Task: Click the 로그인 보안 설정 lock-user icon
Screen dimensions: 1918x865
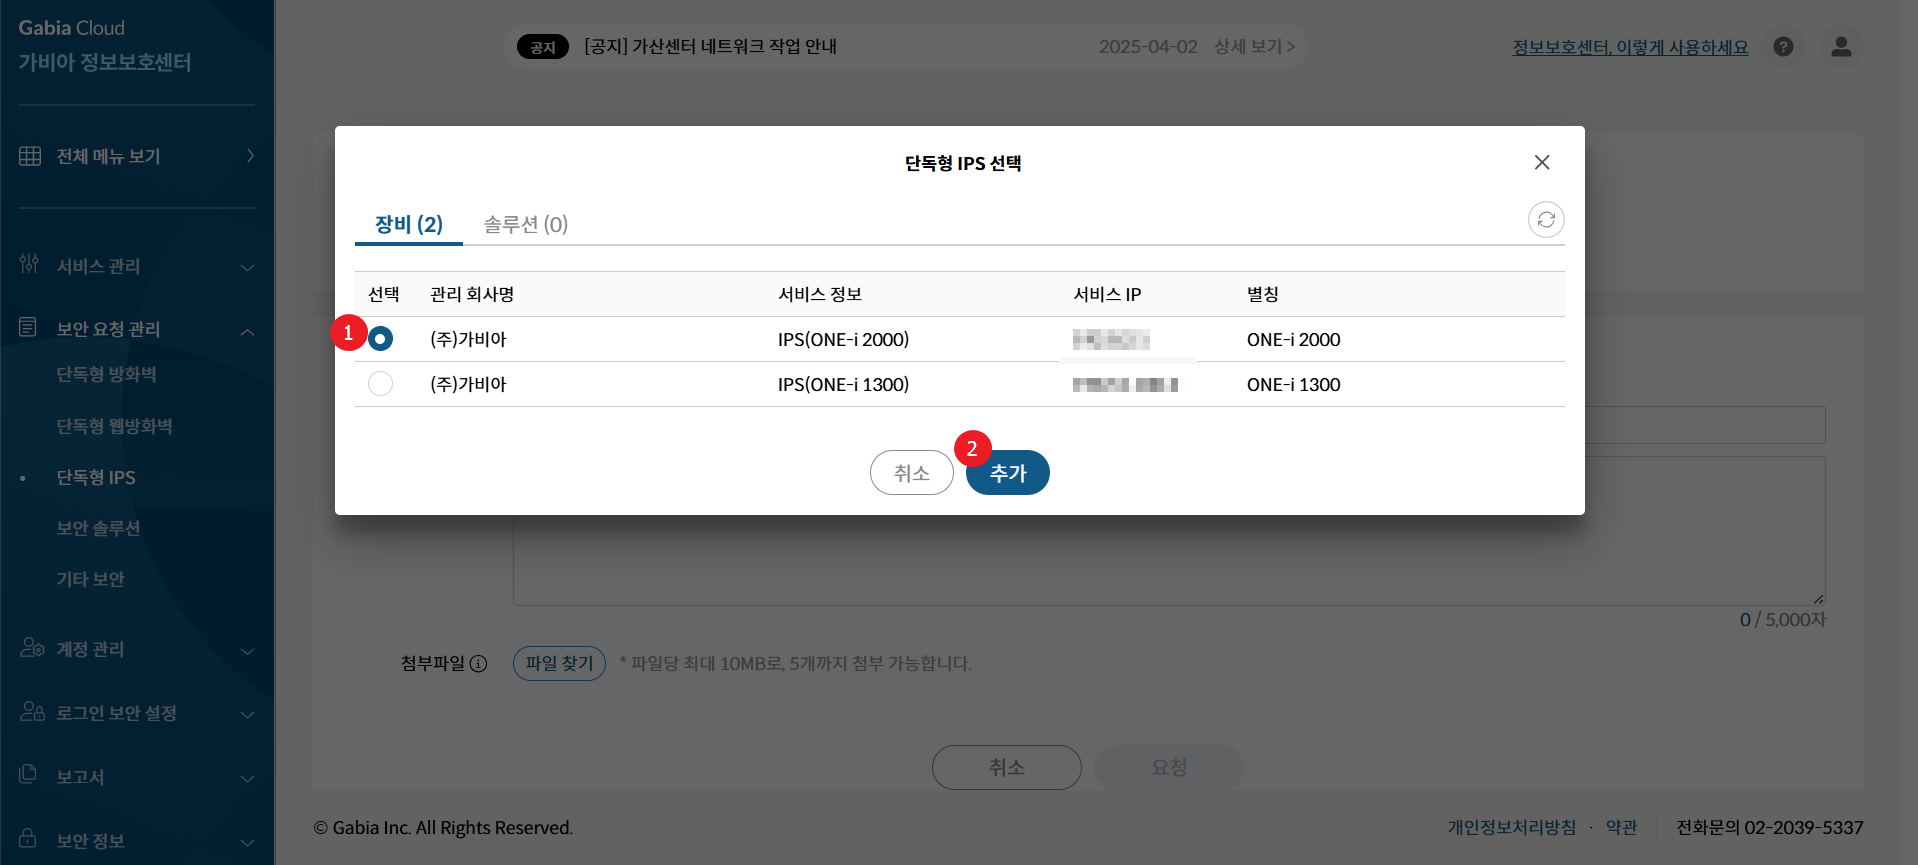Action: 32,711
